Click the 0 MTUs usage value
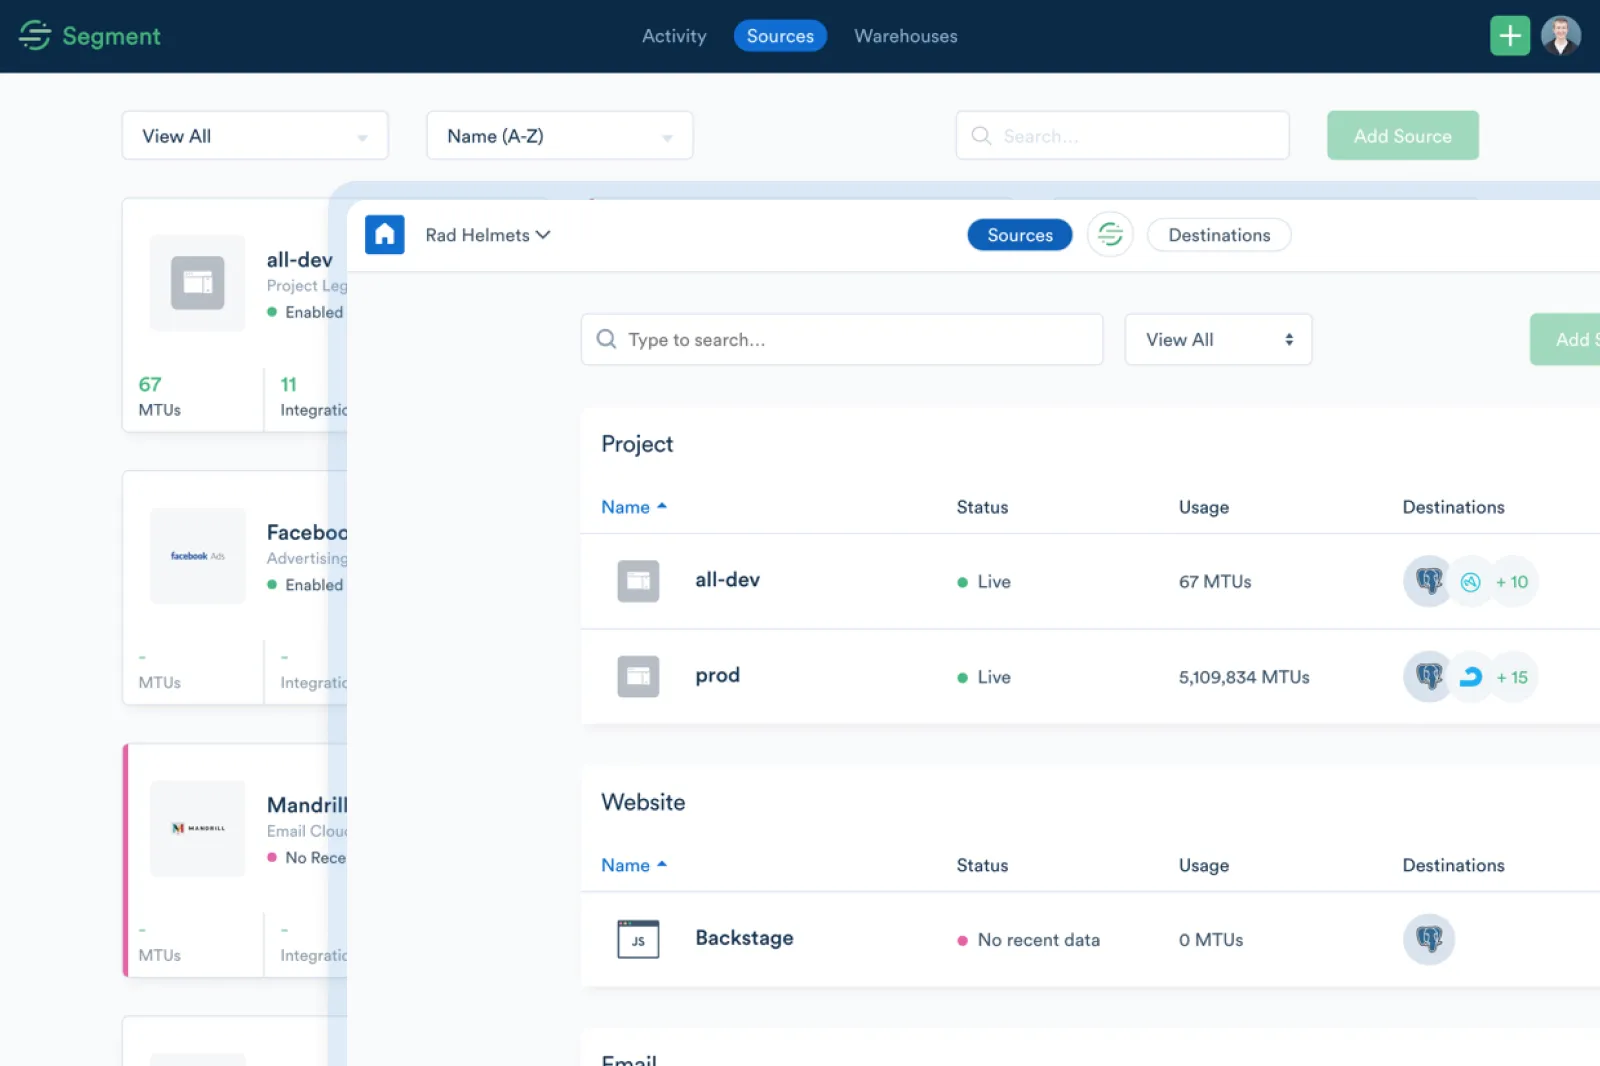The image size is (1600, 1066). [x=1211, y=940]
